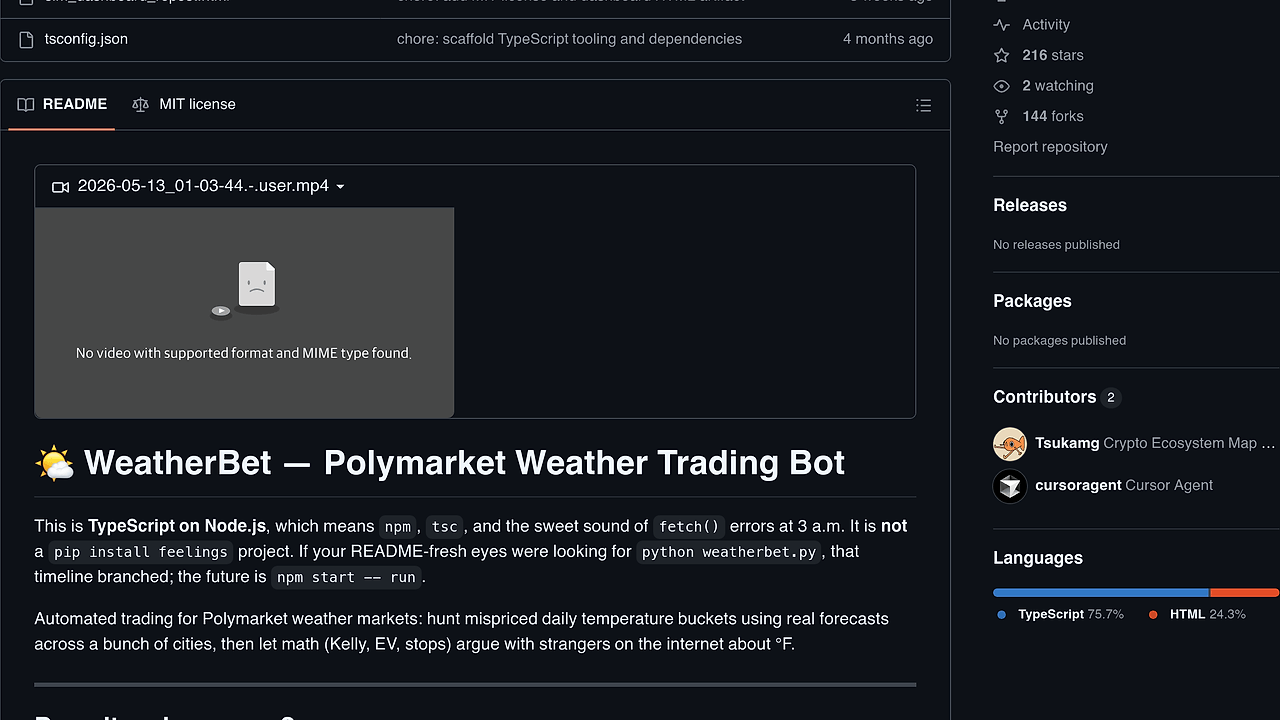
Task: Open the repository Activity link
Action: click(x=1046, y=25)
